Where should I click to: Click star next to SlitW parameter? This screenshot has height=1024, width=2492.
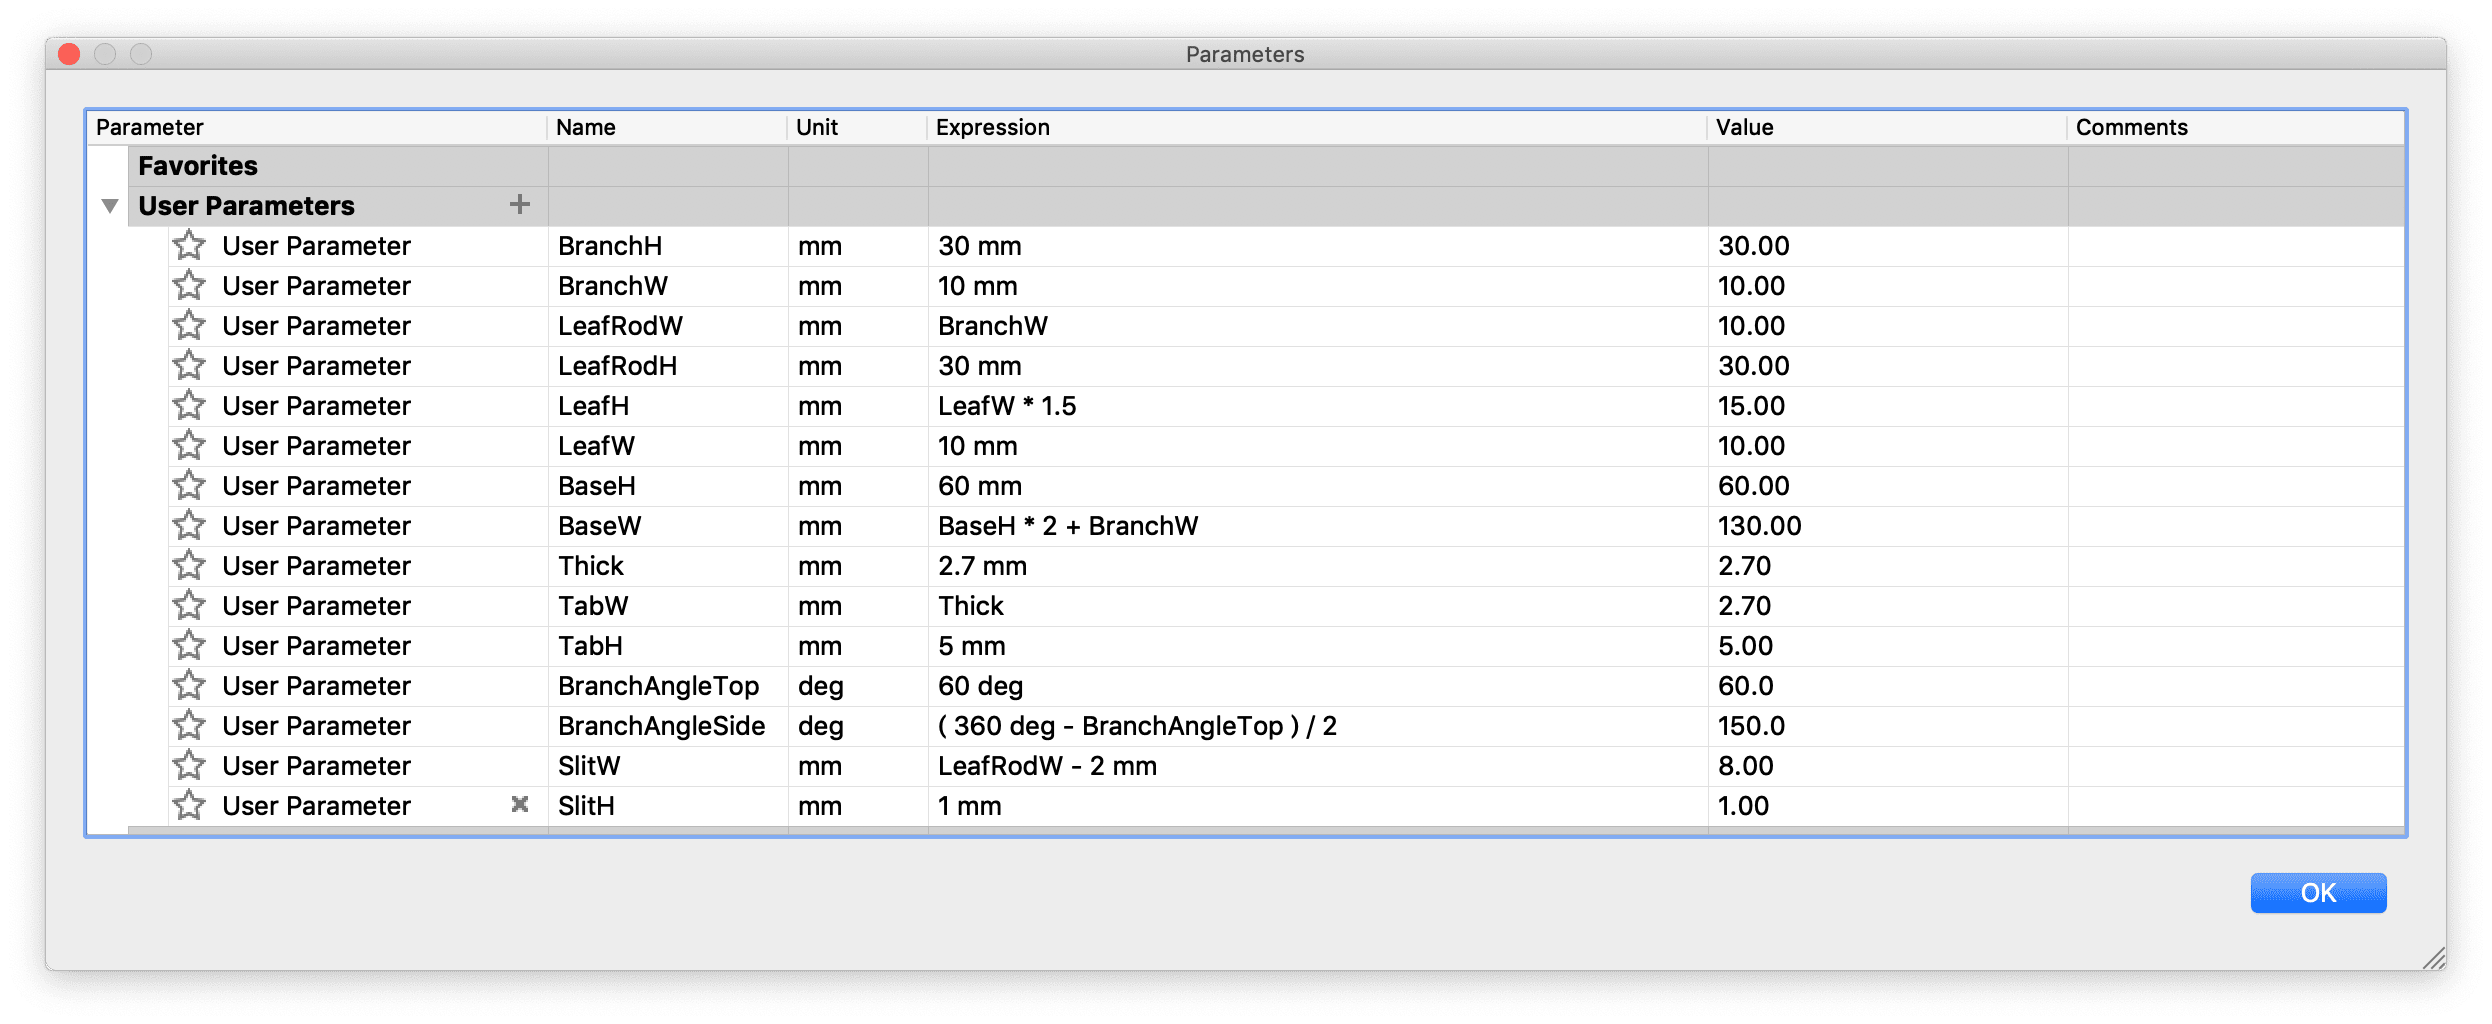click(189, 766)
